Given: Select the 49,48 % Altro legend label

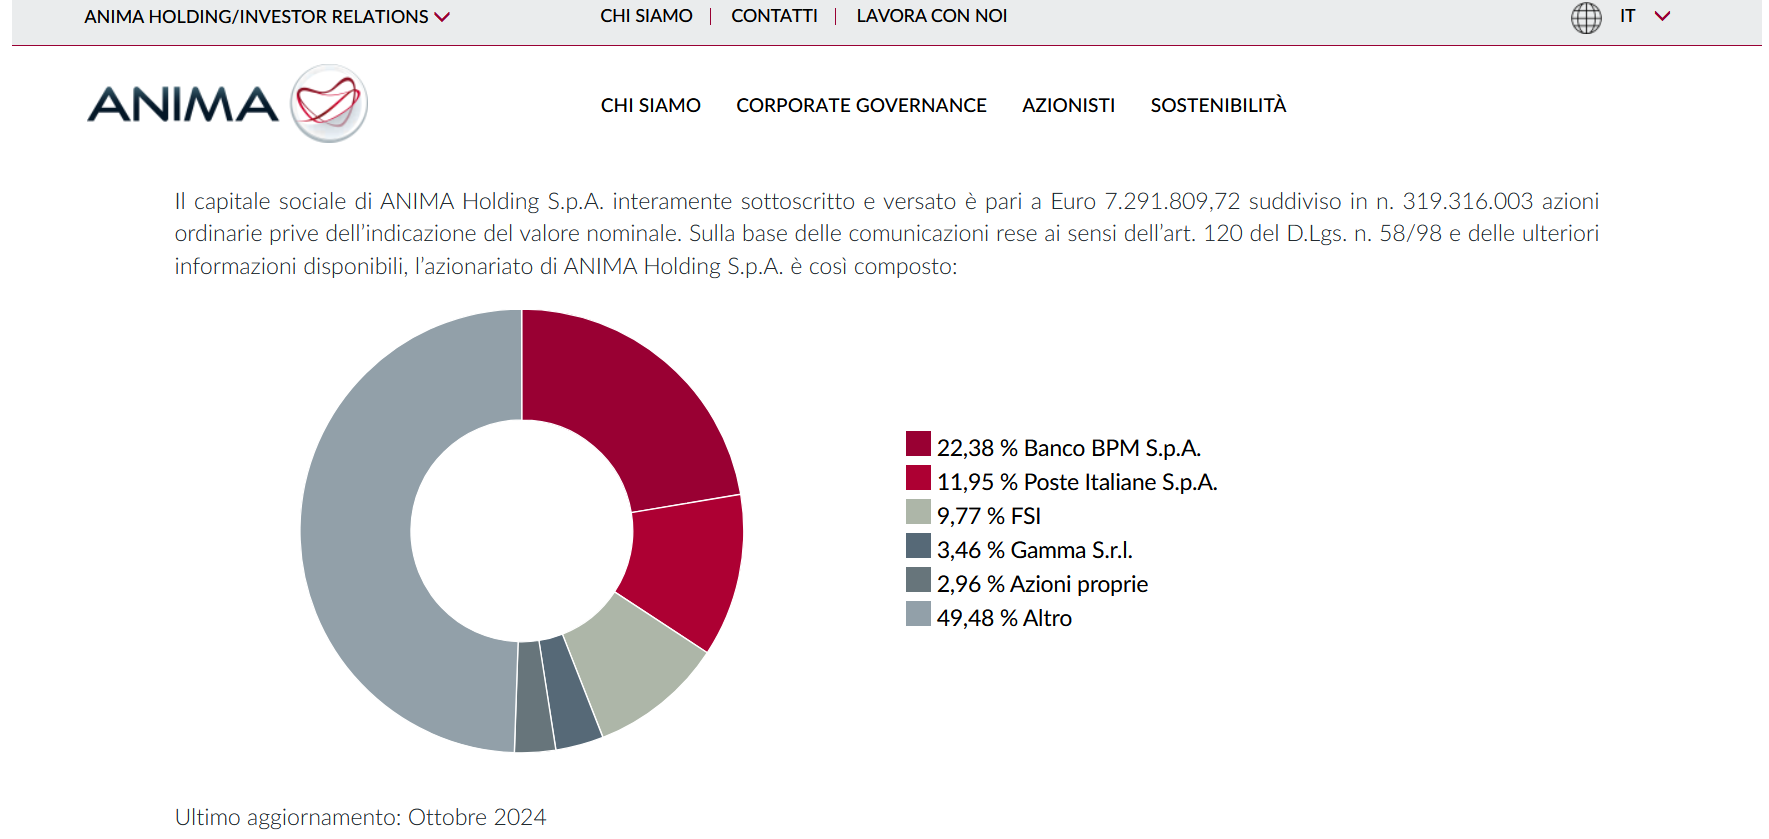Looking at the screenshot, I should click(1004, 618).
